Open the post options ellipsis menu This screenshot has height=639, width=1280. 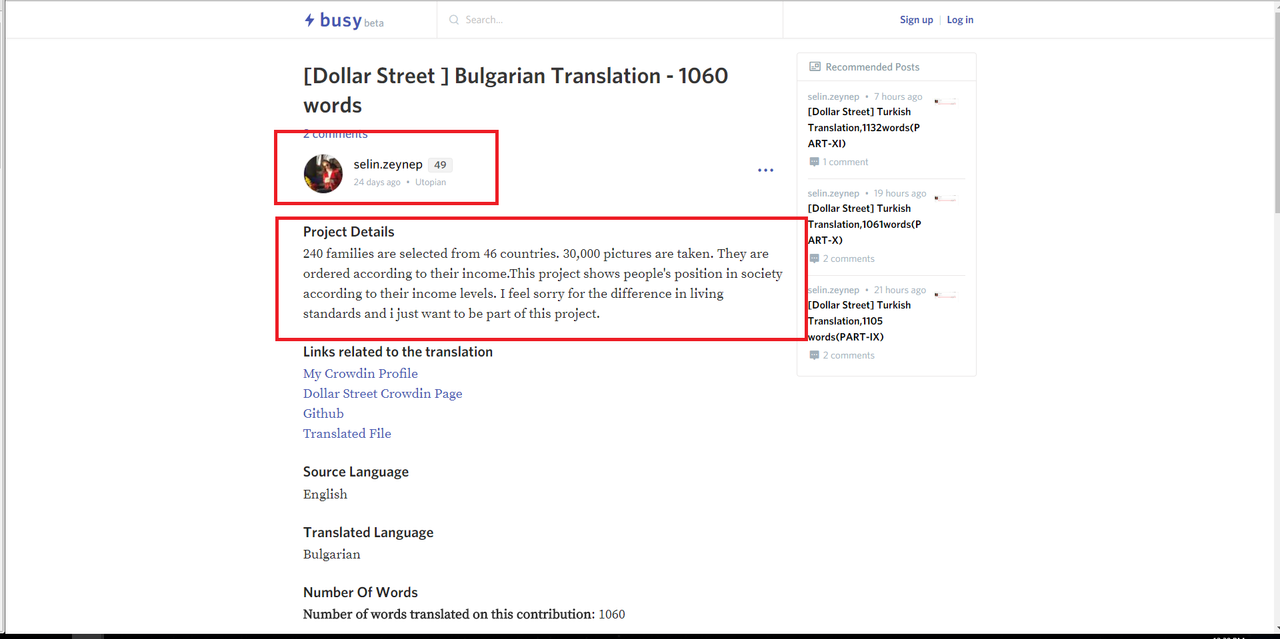click(x=765, y=171)
